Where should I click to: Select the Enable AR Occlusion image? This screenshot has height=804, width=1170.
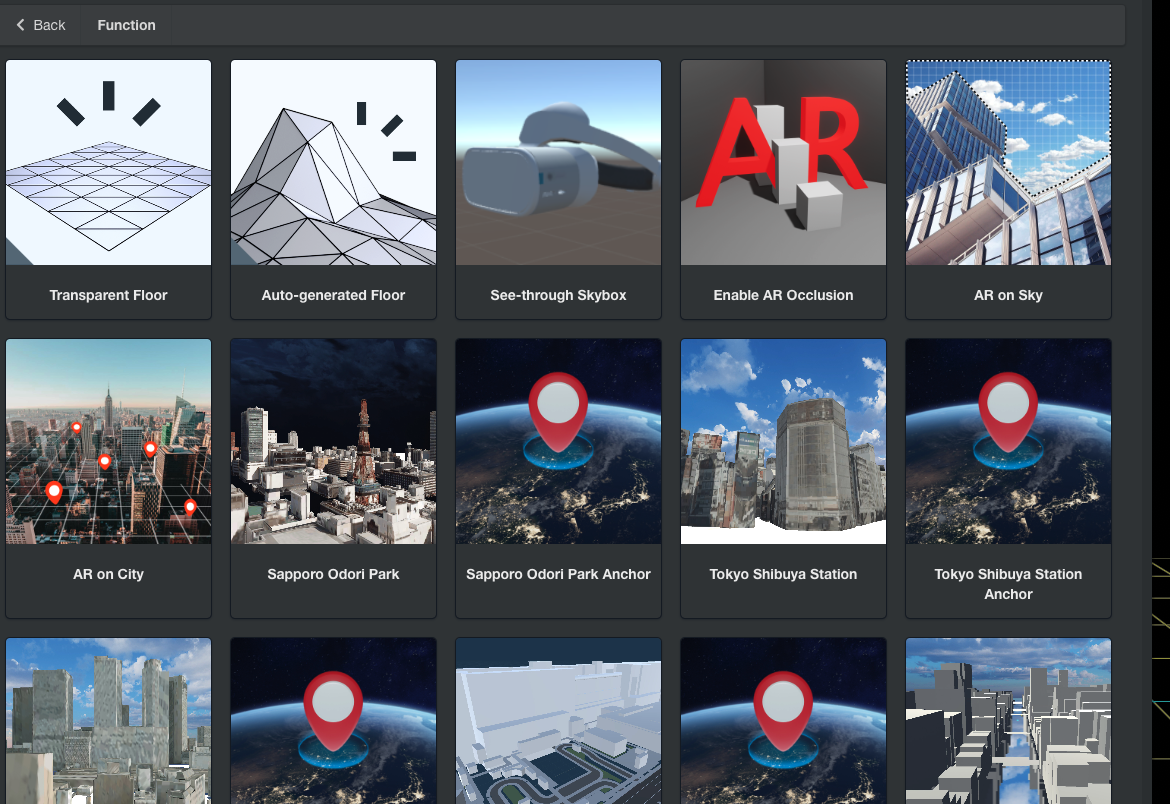point(783,163)
